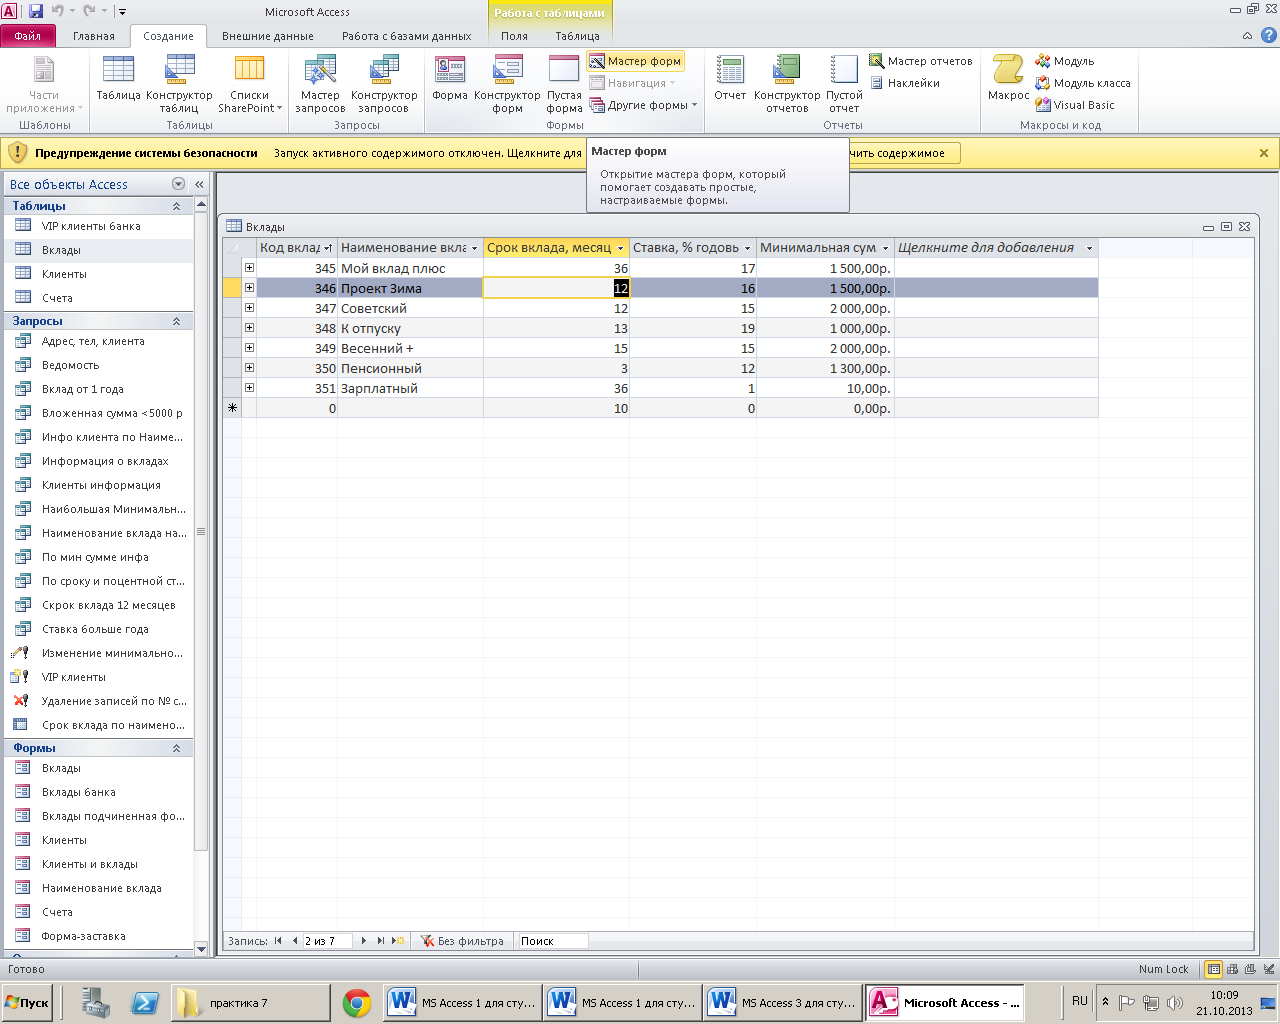Collapse the Запросы group in navigation pane

[177, 321]
